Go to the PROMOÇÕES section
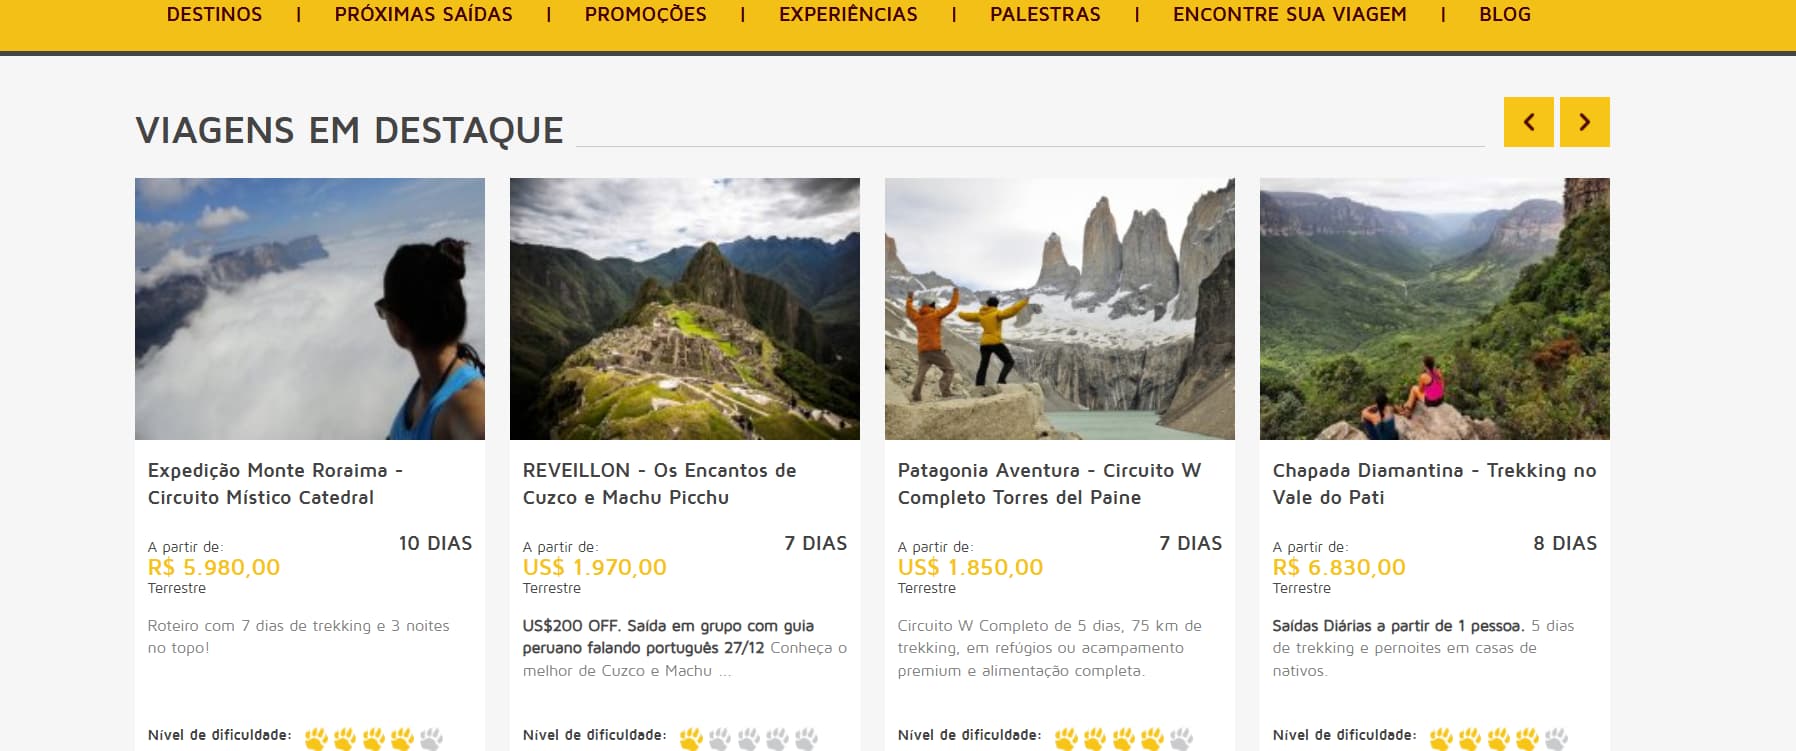The width and height of the screenshot is (1796, 751). click(x=646, y=14)
